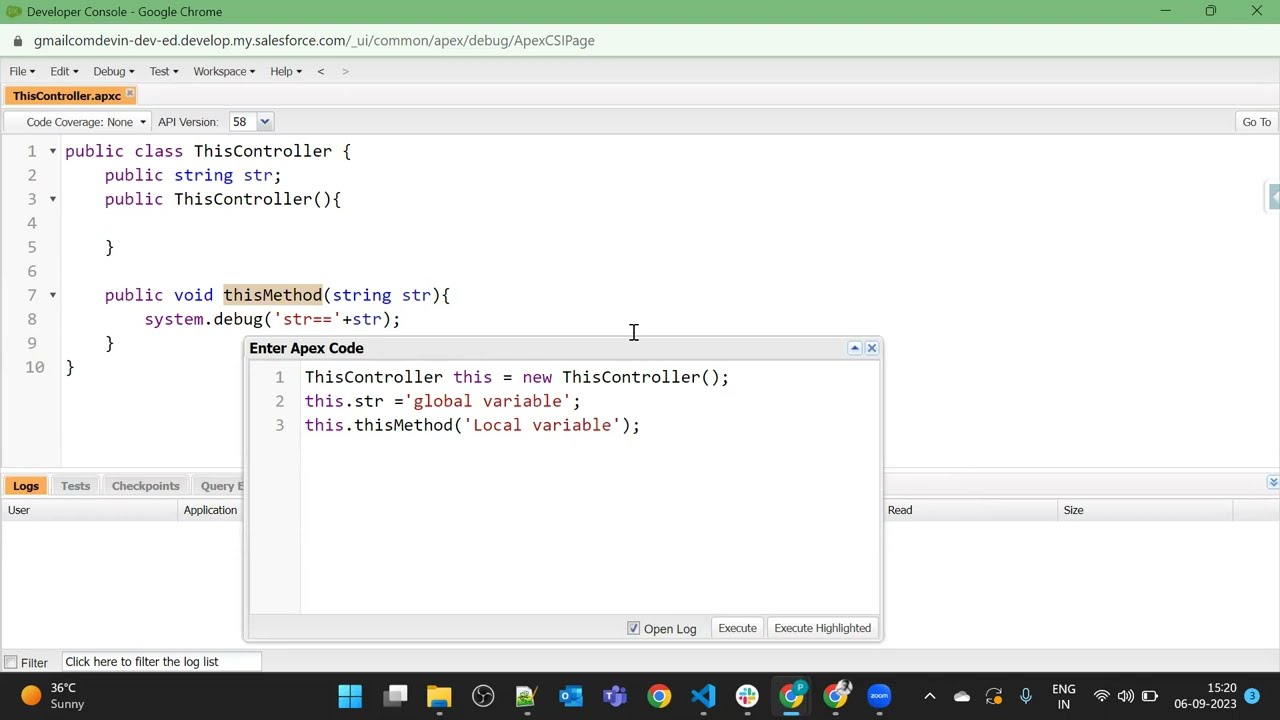1280x720 pixels.
Task: Open the first Chrome icon in taskbar
Action: tap(659, 696)
